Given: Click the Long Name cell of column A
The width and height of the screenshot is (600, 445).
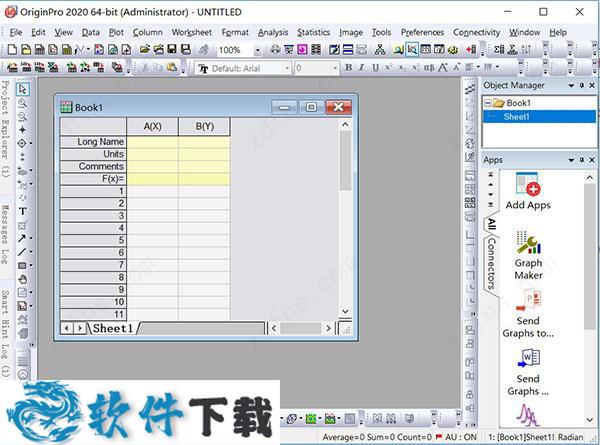Looking at the screenshot, I should point(152,142).
